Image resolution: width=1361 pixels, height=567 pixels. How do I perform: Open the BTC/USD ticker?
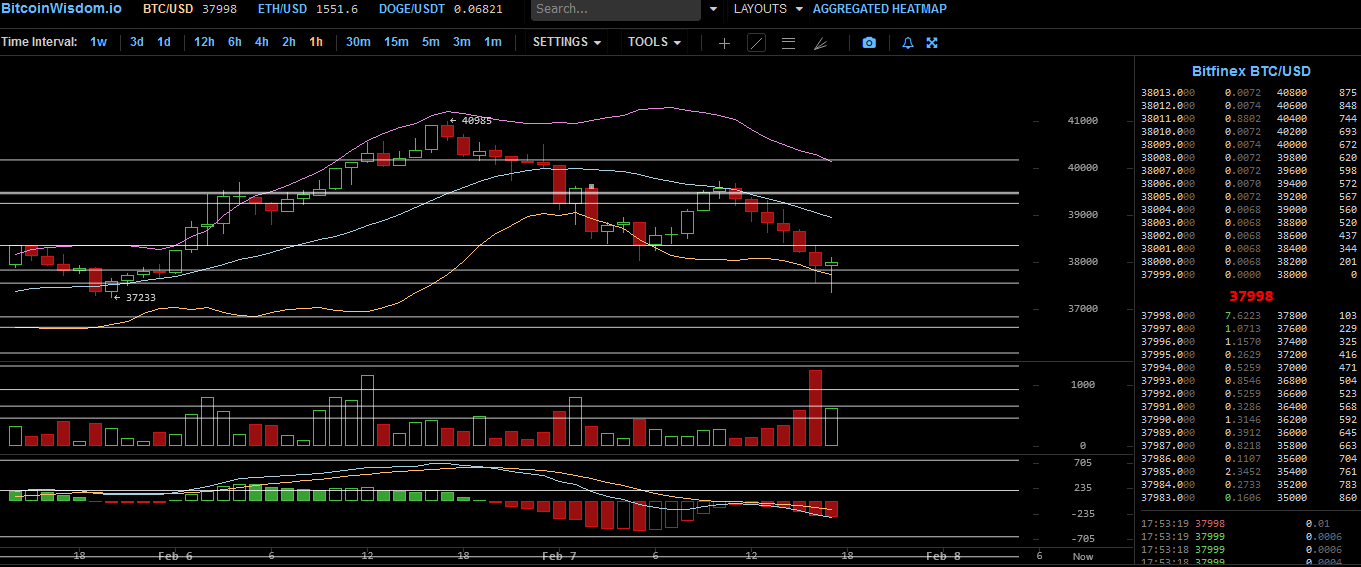(190, 9)
